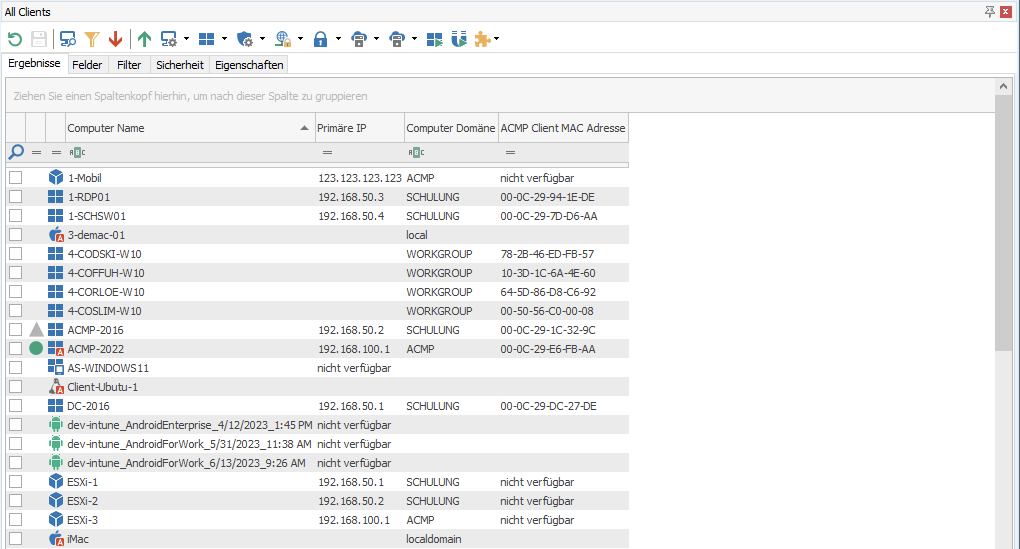Screen dimensions: 1020x549
Task: Click the orange puzzle piece icon
Action: coord(483,39)
